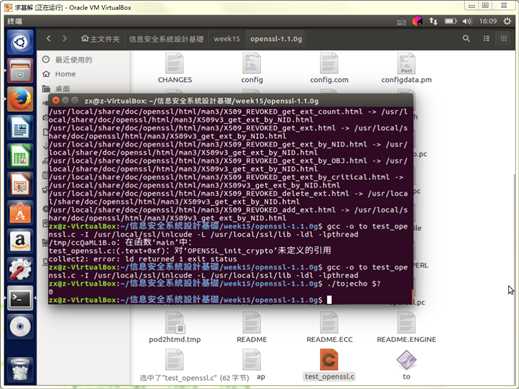Viewport: 519px width, 389px height.
Task: Navigate to 信息安全系统设计基础 breadcrumb
Action: [x=166, y=39]
